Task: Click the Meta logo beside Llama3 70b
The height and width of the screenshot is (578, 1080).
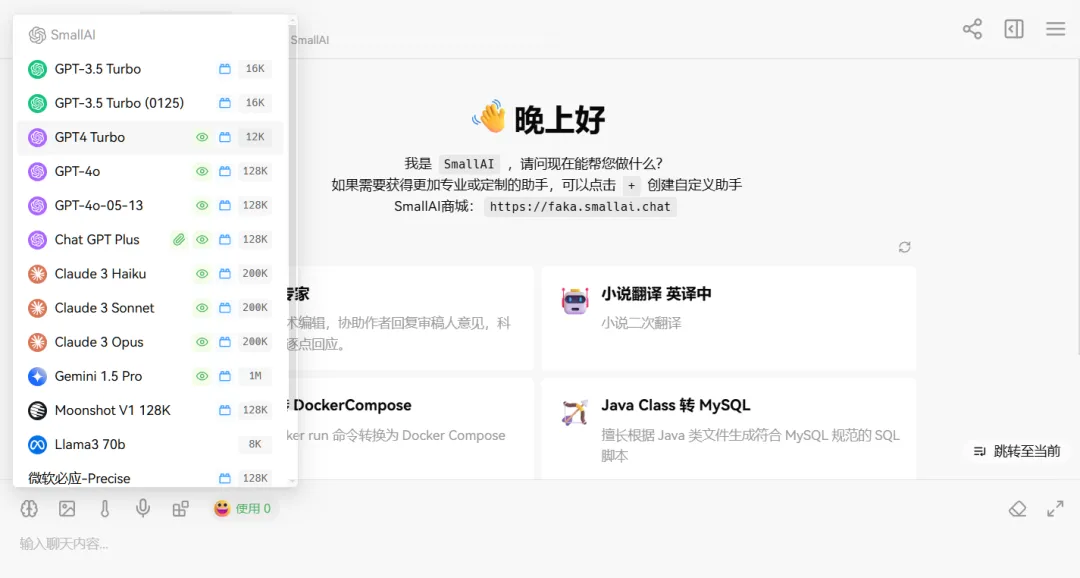Action: (x=37, y=444)
